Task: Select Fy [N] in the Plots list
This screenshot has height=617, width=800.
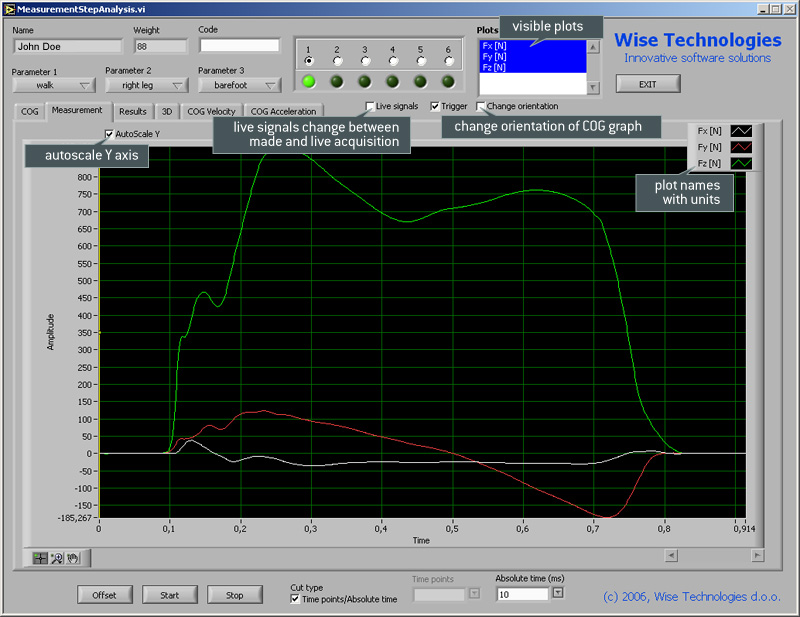Action: tap(532, 57)
